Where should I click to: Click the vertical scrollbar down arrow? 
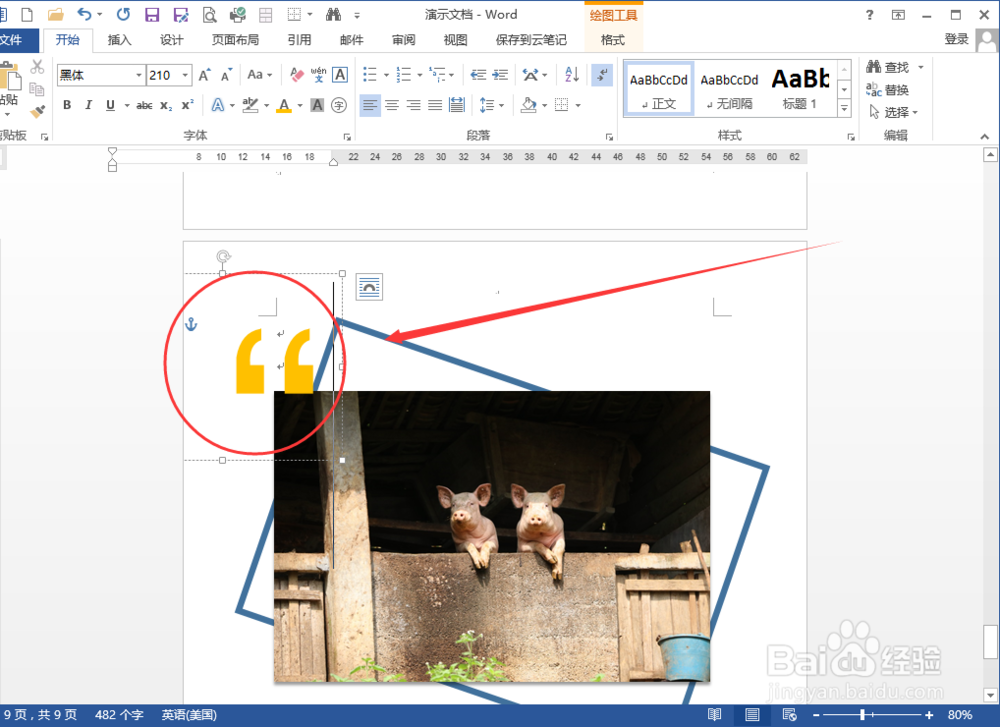[x=990, y=695]
